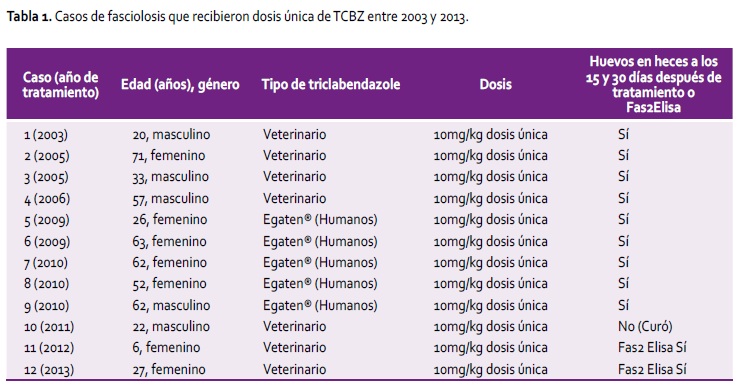Image resolution: width=738 pixels, height=389 pixels.
Task: Click the '6, femenino' age cell
Action: (166, 348)
